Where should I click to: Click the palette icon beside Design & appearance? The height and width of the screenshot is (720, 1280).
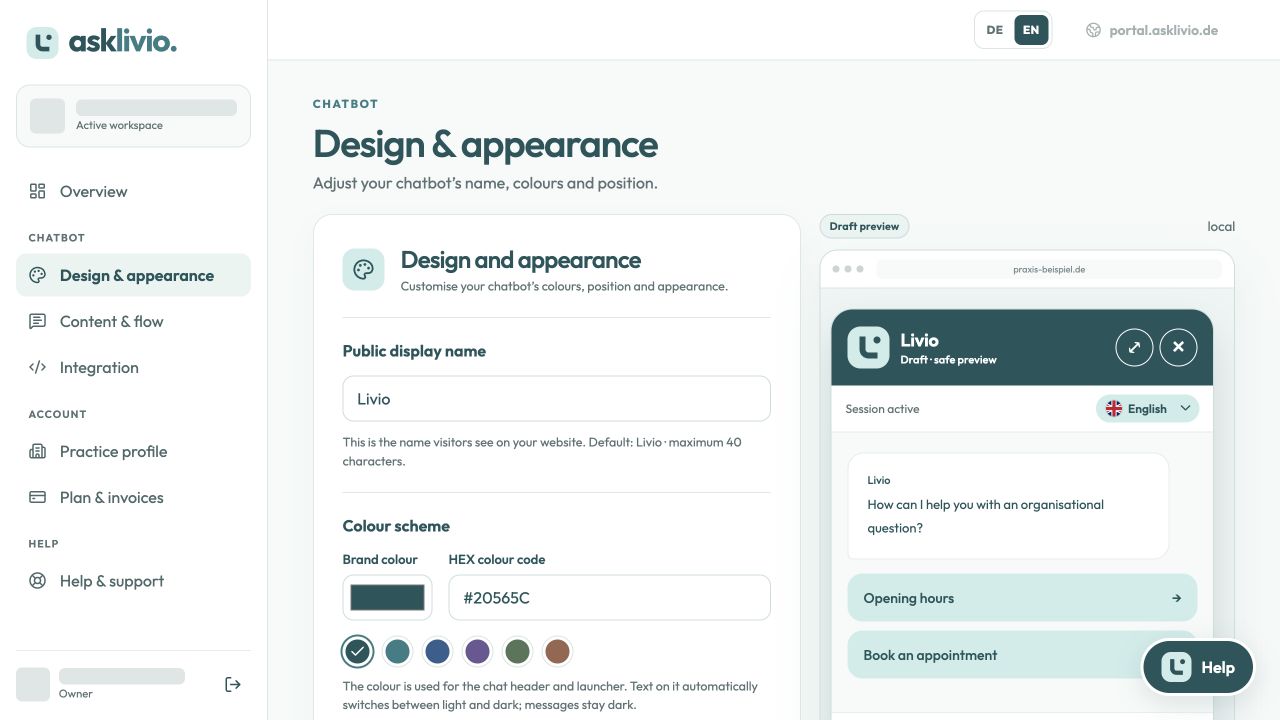pyautogui.click(x=38, y=275)
